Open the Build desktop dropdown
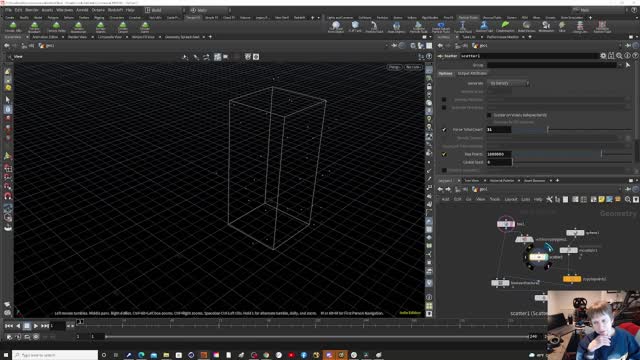 [164, 10]
